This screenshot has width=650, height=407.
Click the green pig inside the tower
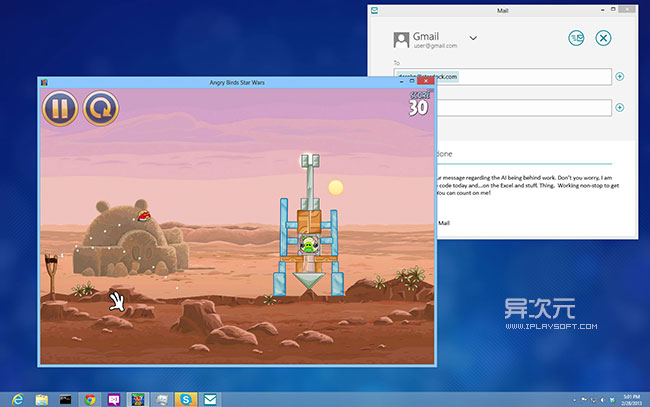[x=308, y=245]
